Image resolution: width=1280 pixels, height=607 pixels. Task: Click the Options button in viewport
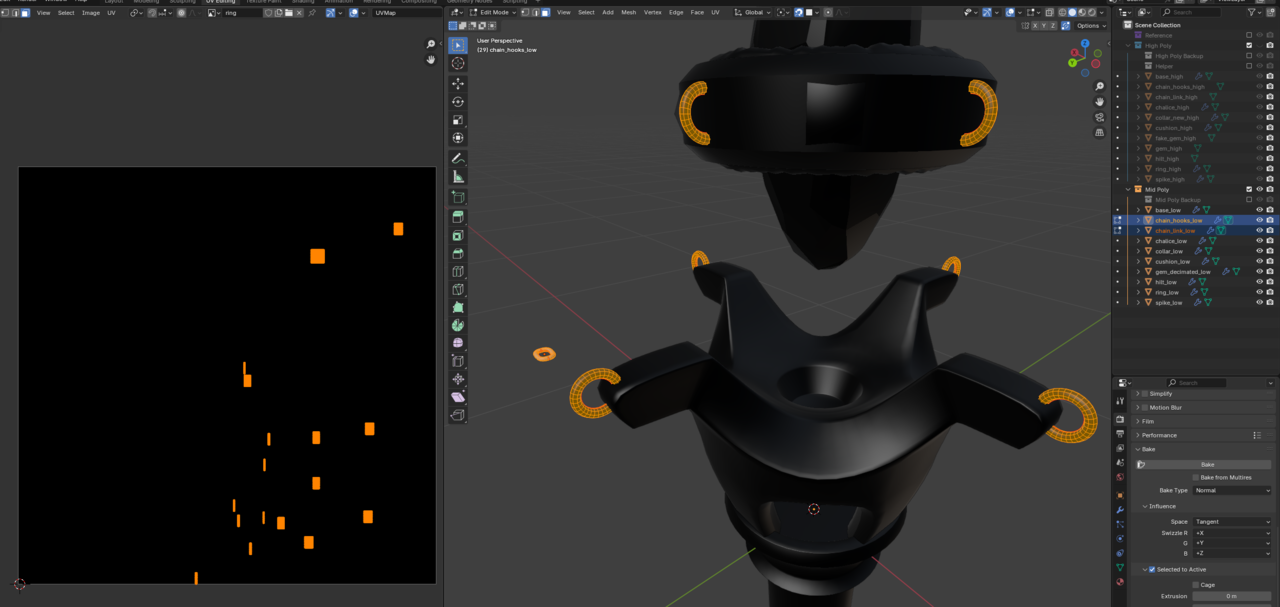pos(1090,25)
